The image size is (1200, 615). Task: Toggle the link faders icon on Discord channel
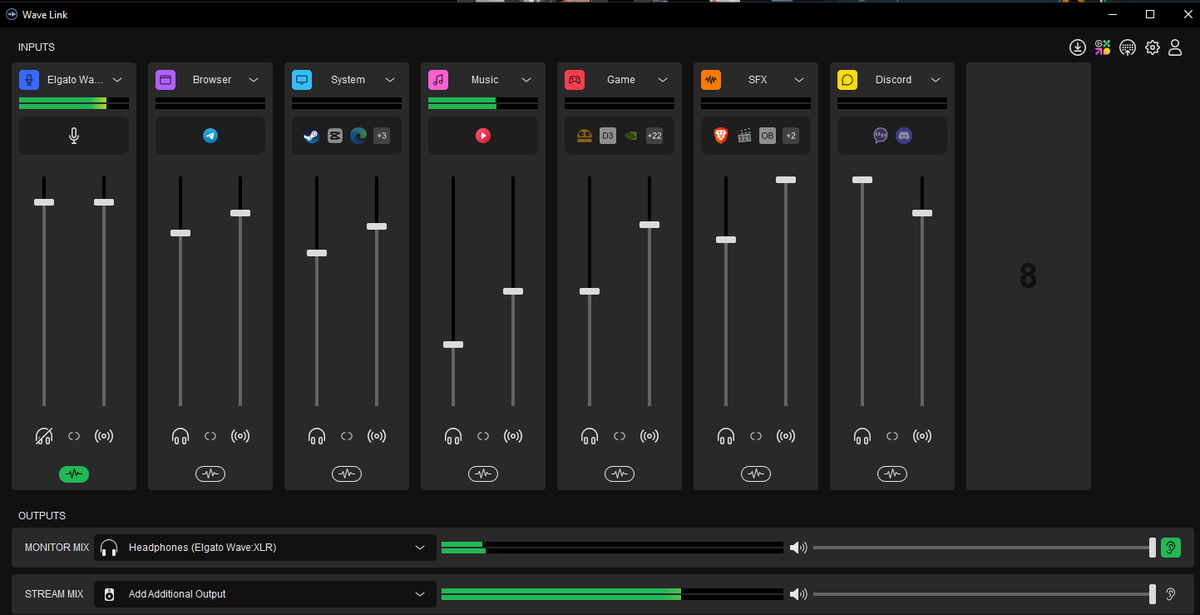tap(892, 436)
